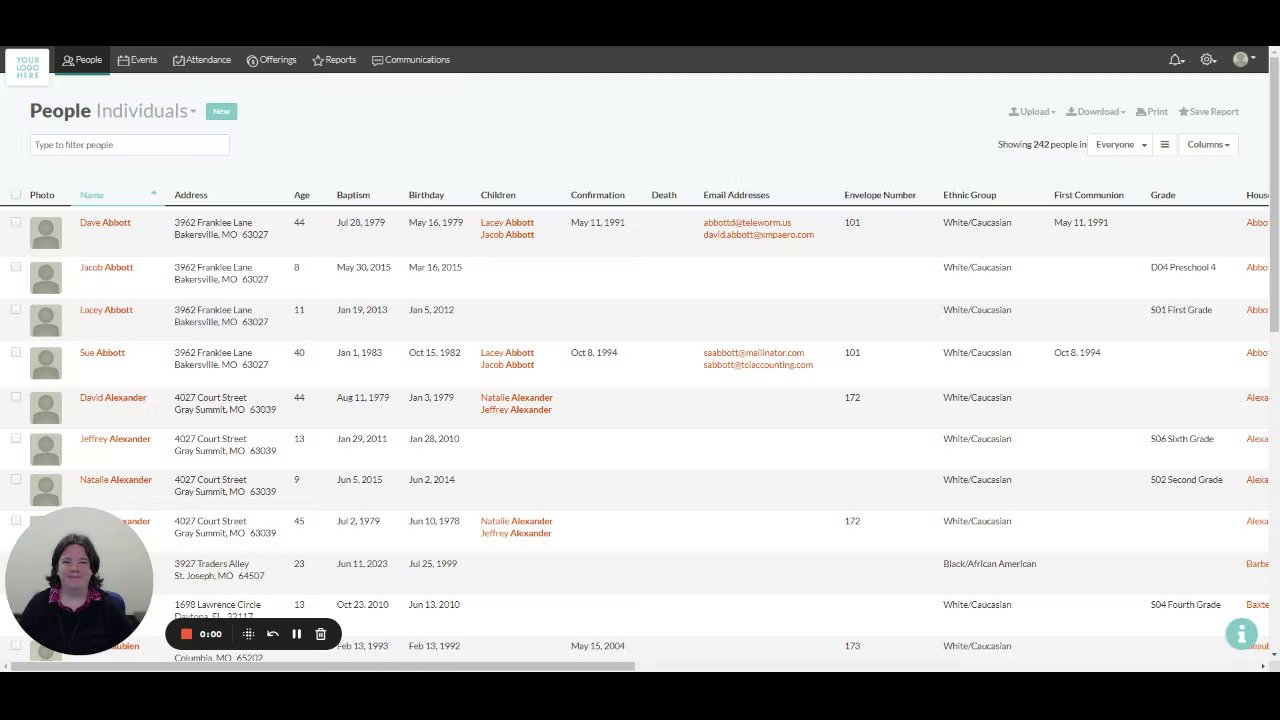Click the presenter webcam bubble
The height and width of the screenshot is (720, 1280).
click(79, 581)
